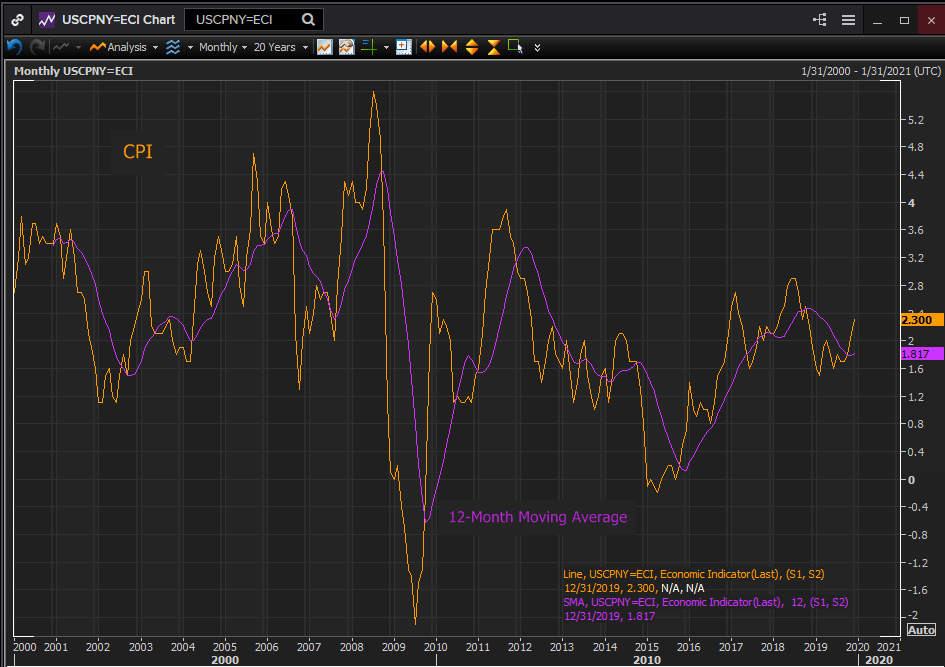Open the Analysis menu
Image resolution: width=945 pixels, height=667 pixels.
[x=124, y=47]
